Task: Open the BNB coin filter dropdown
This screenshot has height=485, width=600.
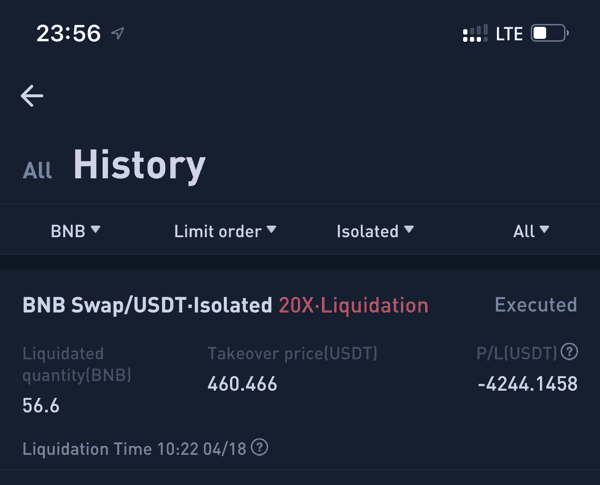Action: pyautogui.click(x=75, y=231)
